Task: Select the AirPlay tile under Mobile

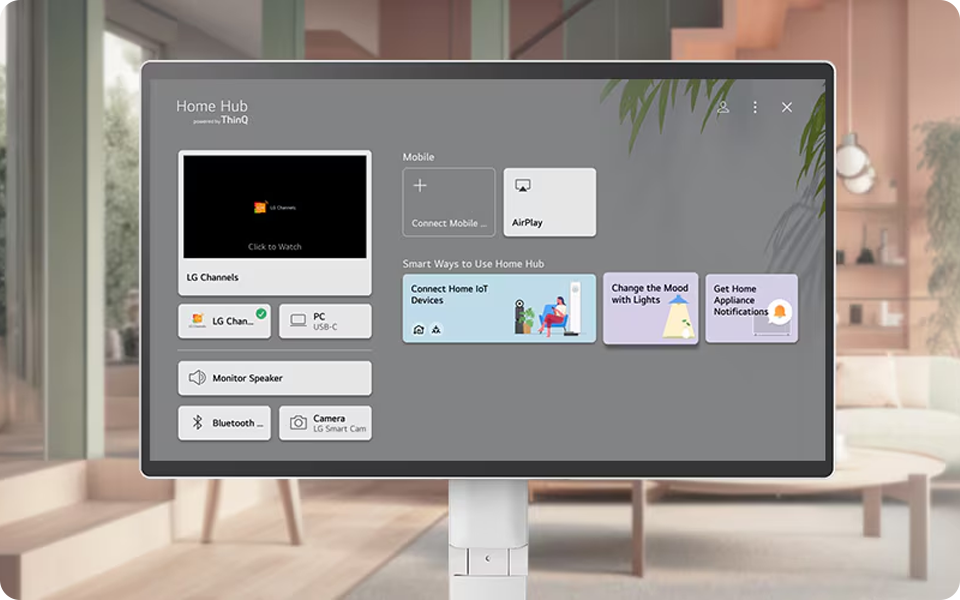Action: [x=550, y=202]
